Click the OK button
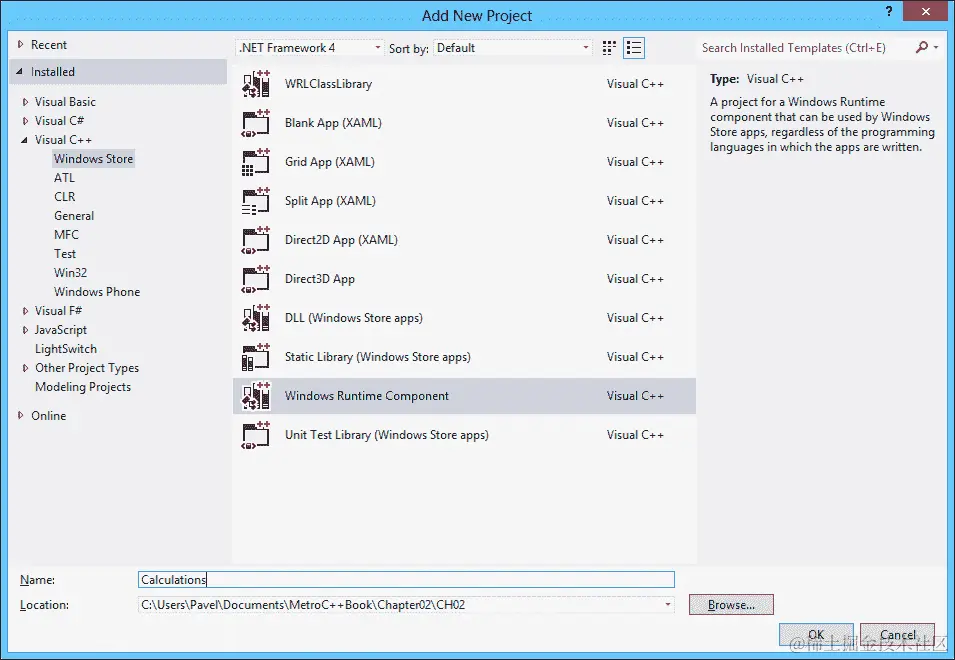The width and height of the screenshot is (955, 660). 816,634
